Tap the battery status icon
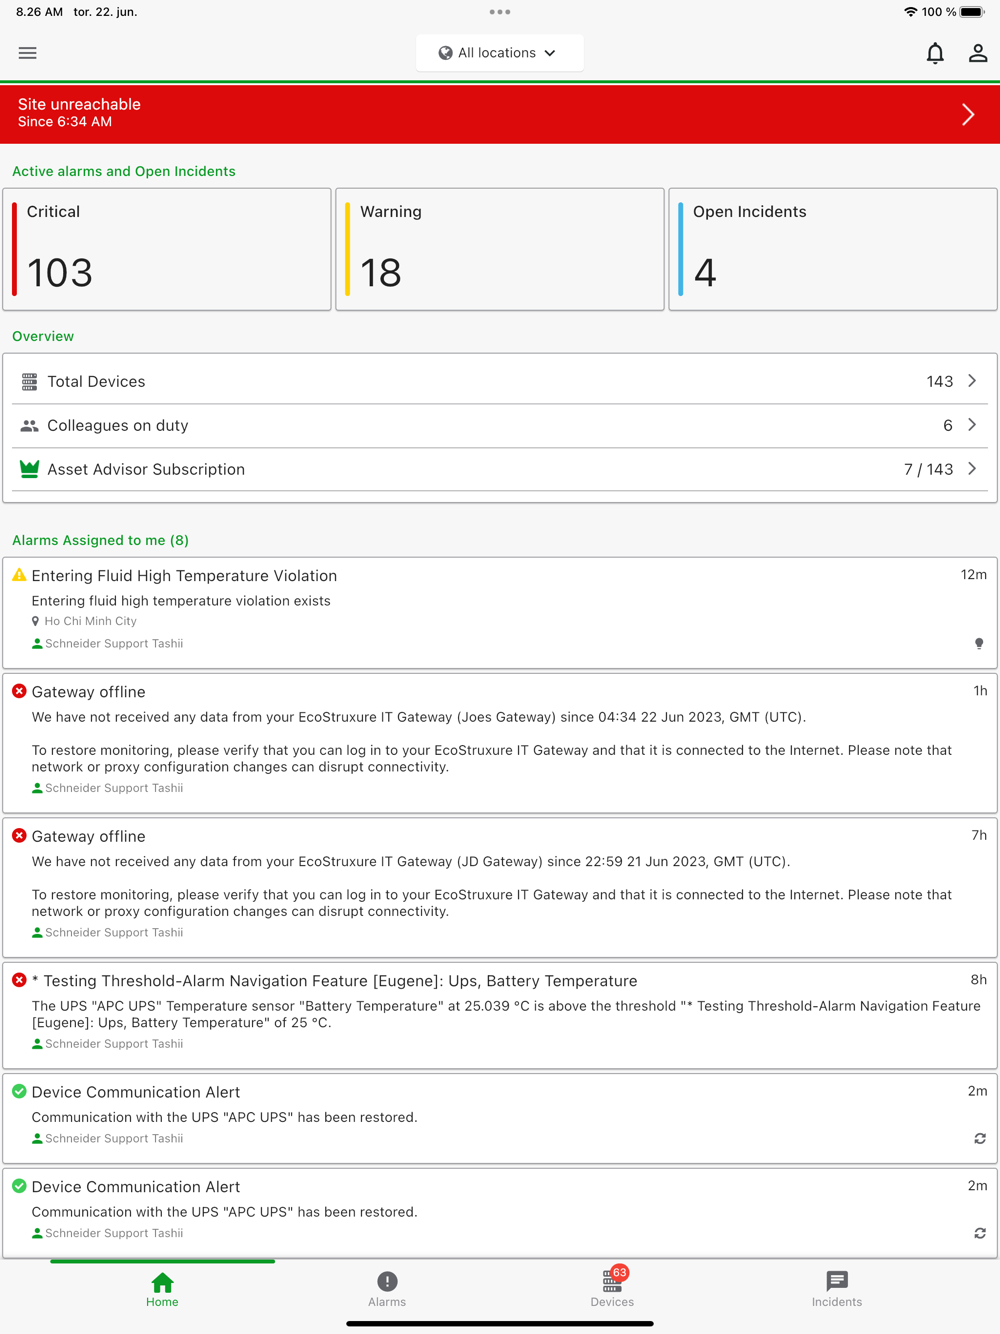The width and height of the screenshot is (1000, 1334). 973,12
